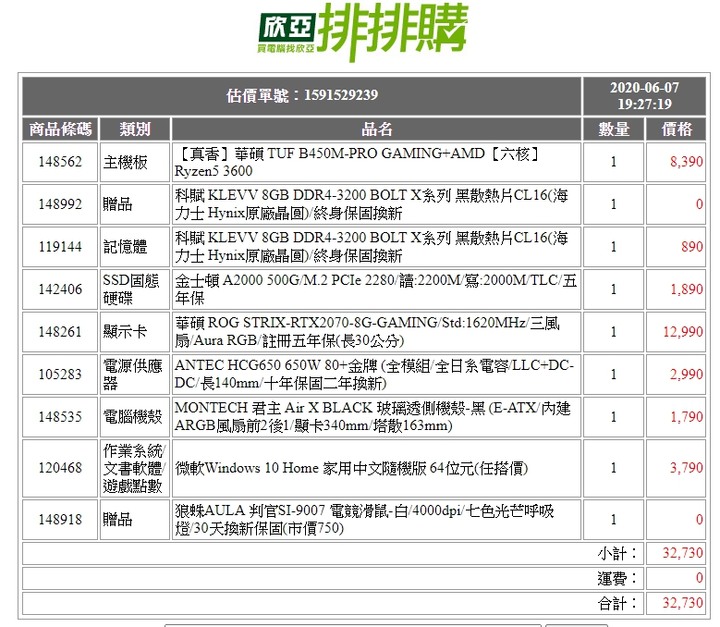Click the 作業系統/文書軟體/遊戲點數 category cell

[135, 468]
